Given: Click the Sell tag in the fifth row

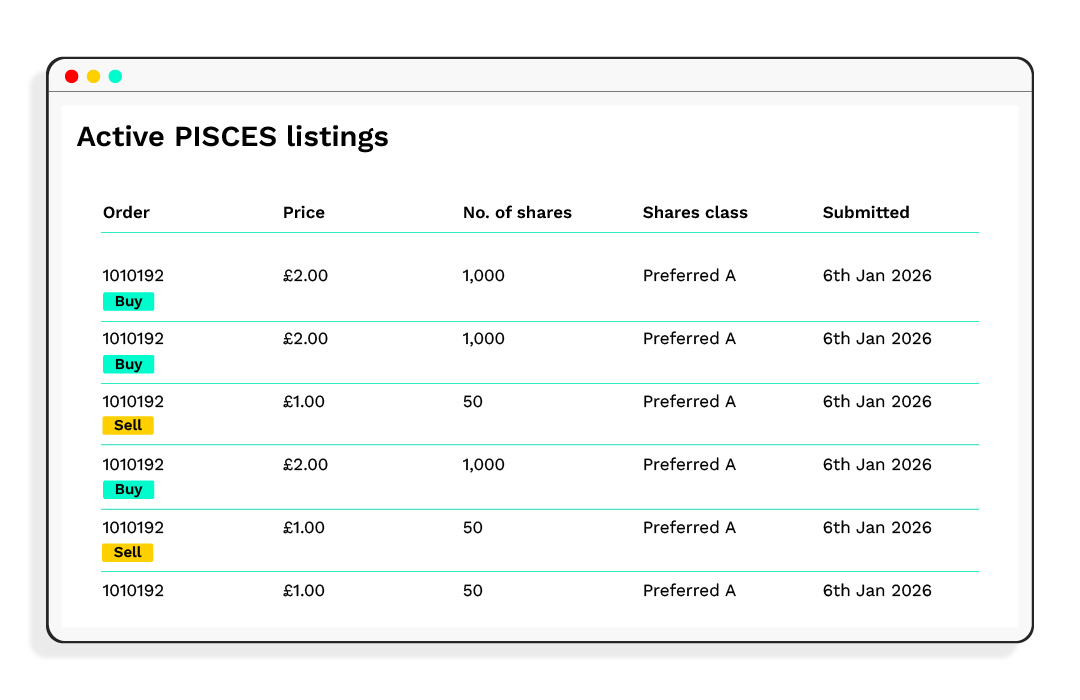Looking at the screenshot, I should pos(128,552).
